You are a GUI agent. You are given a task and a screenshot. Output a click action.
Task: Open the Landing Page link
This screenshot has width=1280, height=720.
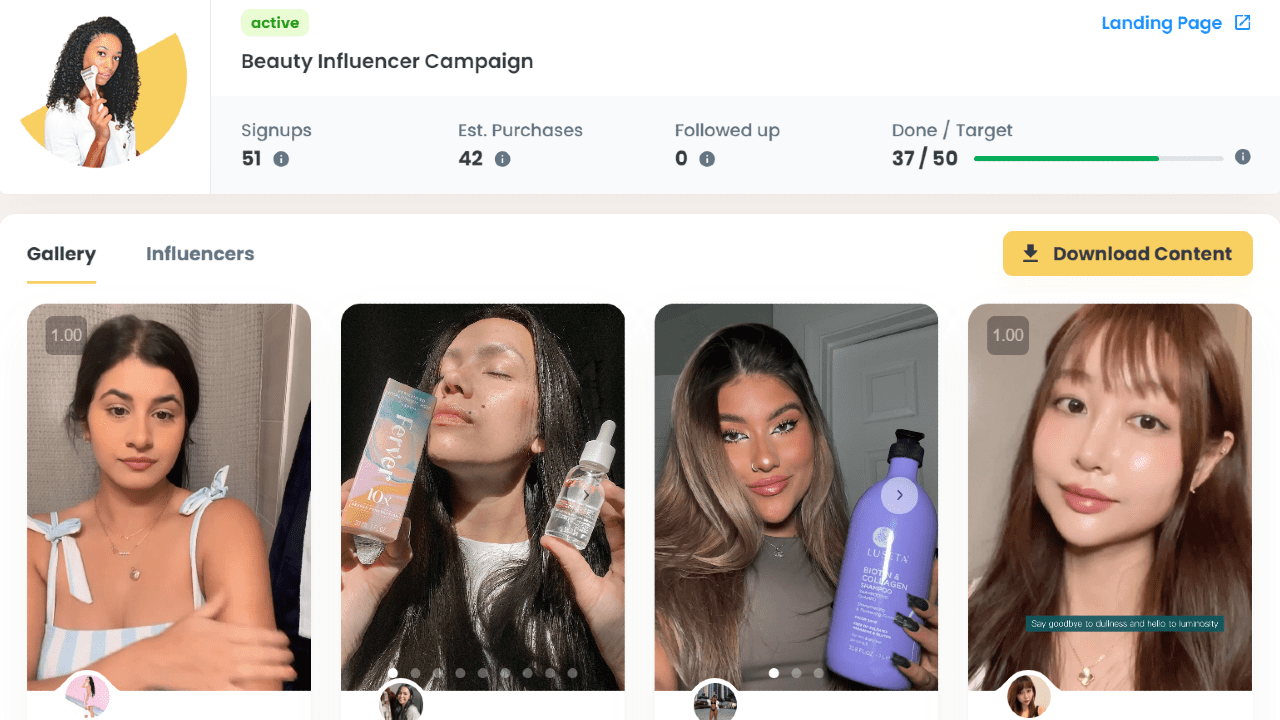click(x=1161, y=23)
